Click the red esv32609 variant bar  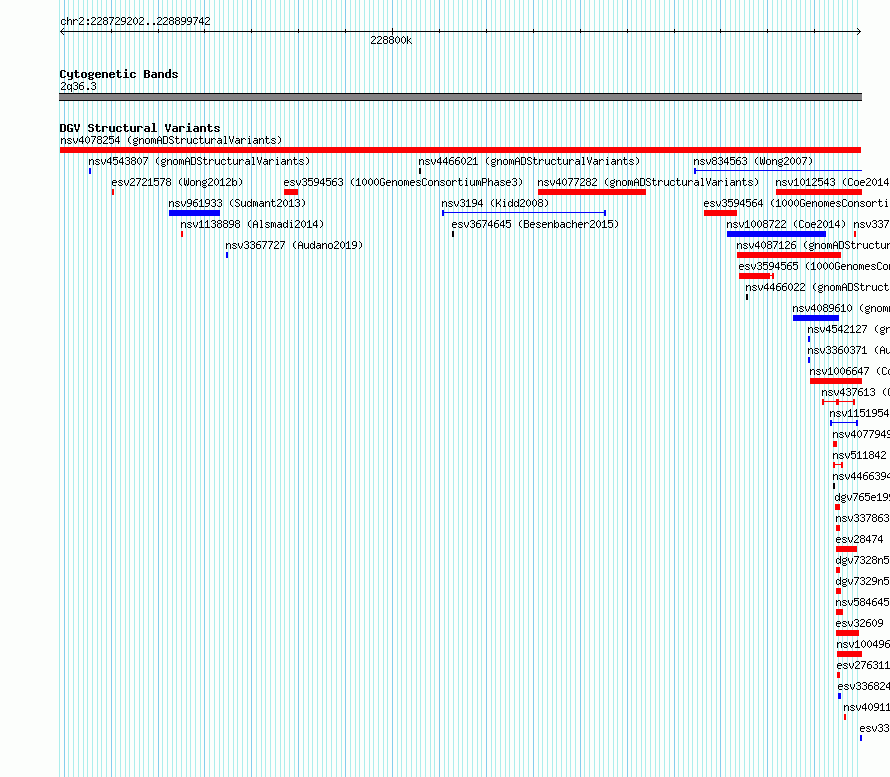847,633
